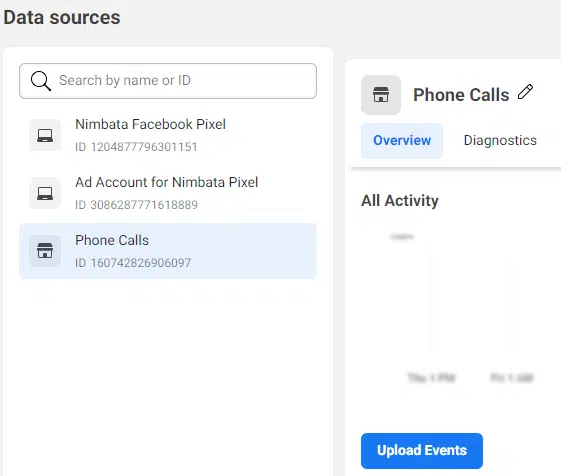Select the Nimbata Facebook Pixel data source name
This screenshot has height=476, width=561.
[150, 124]
